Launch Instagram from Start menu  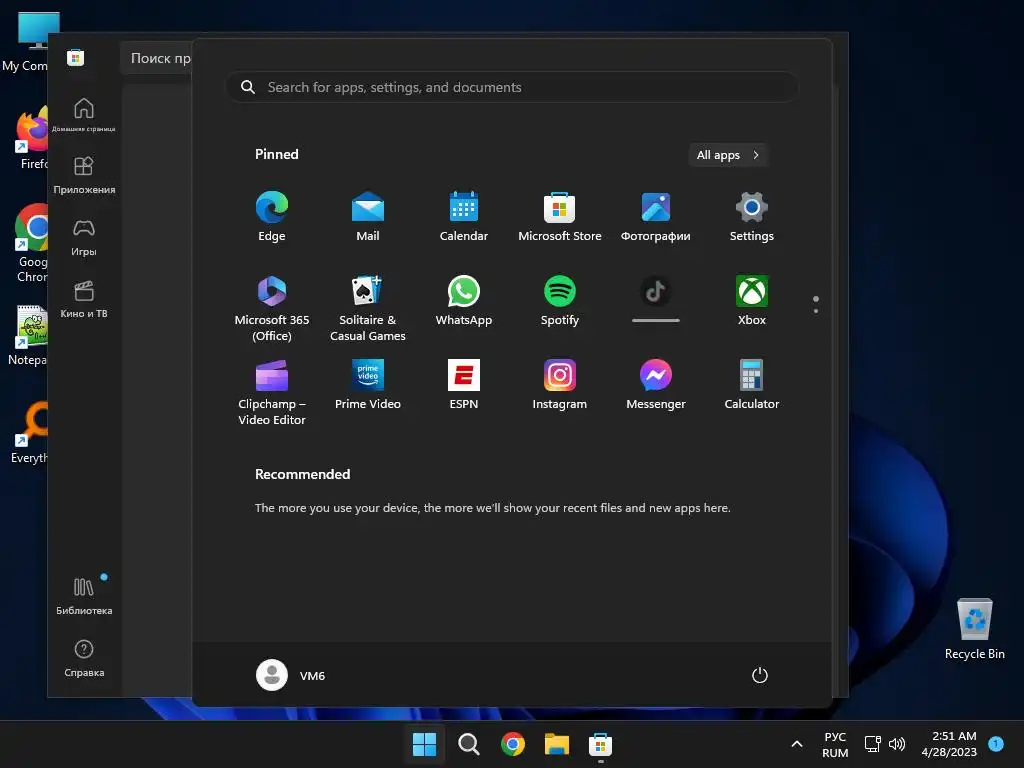coord(560,384)
